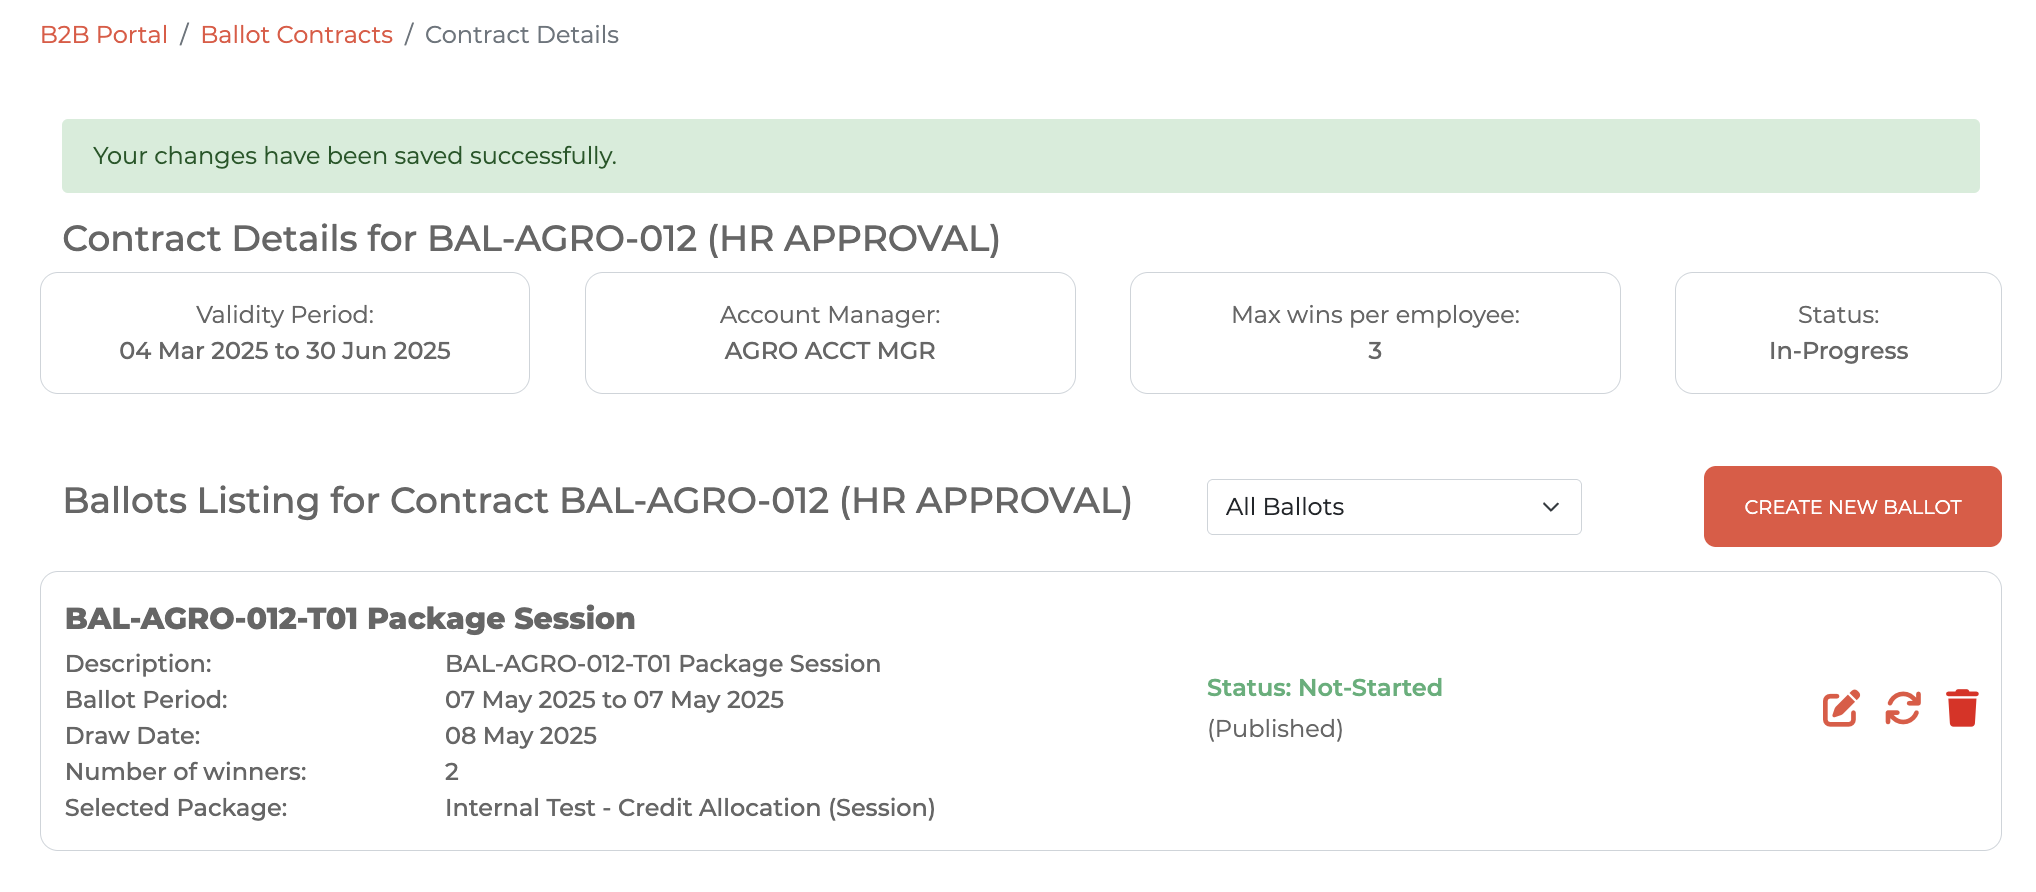This screenshot has height=892, width=2036.
Task: Click the Max wins per employee card
Action: pos(1375,333)
